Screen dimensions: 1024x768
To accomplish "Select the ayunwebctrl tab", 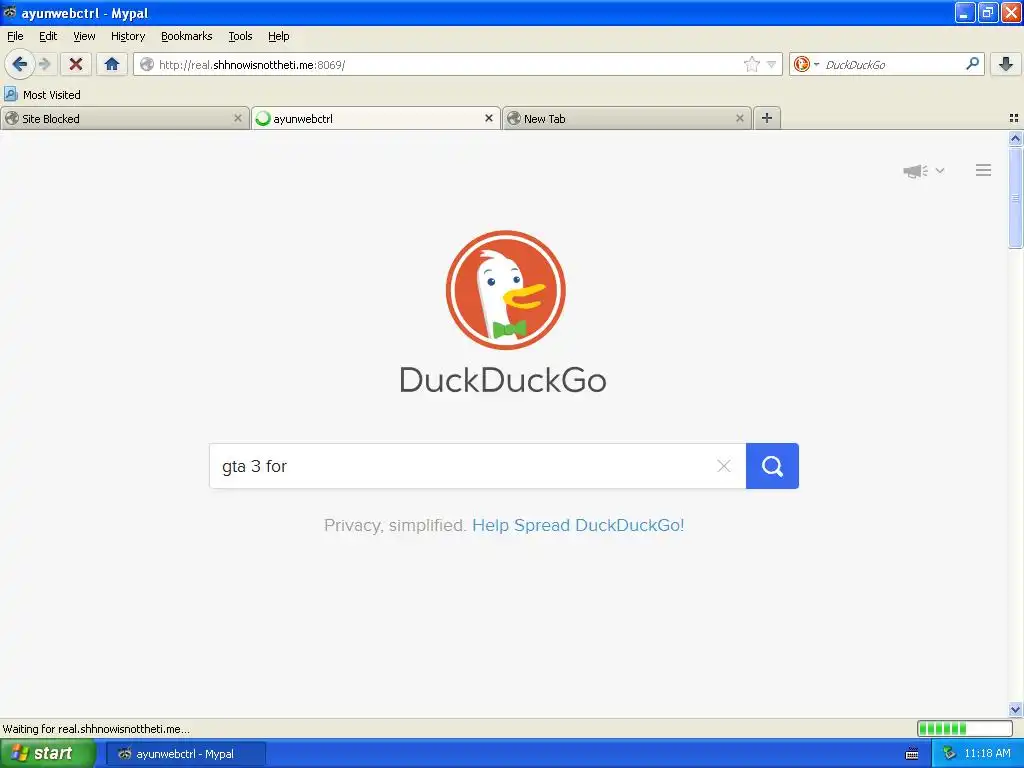I will pyautogui.click(x=376, y=118).
